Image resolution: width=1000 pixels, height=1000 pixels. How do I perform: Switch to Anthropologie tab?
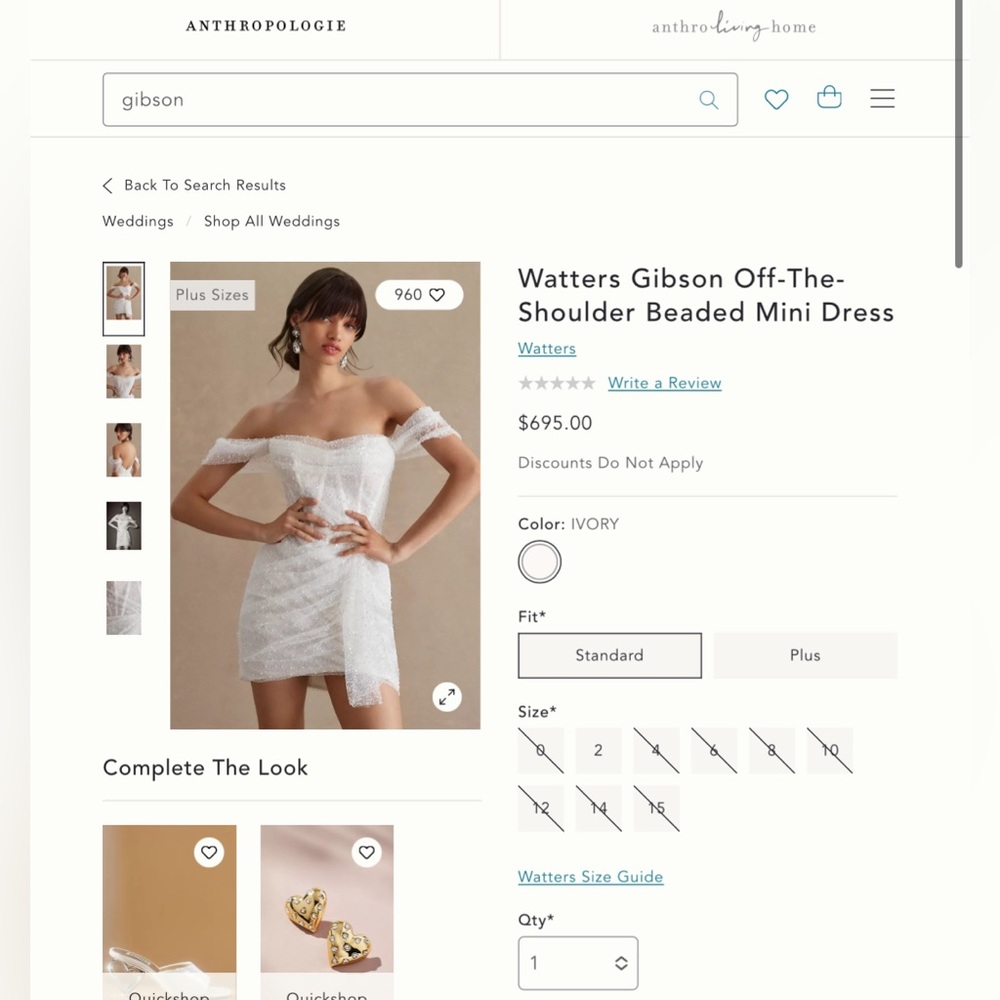pyautogui.click(x=266, y=26)
